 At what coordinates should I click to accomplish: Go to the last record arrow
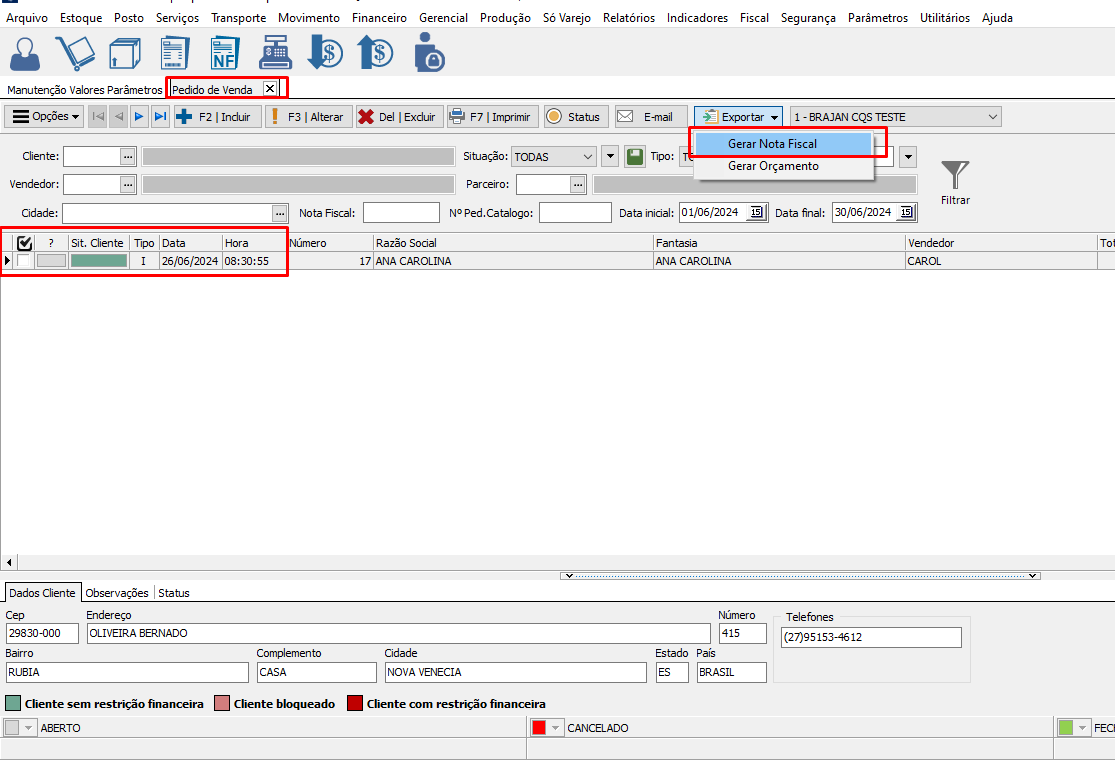(x=160, y=117)
